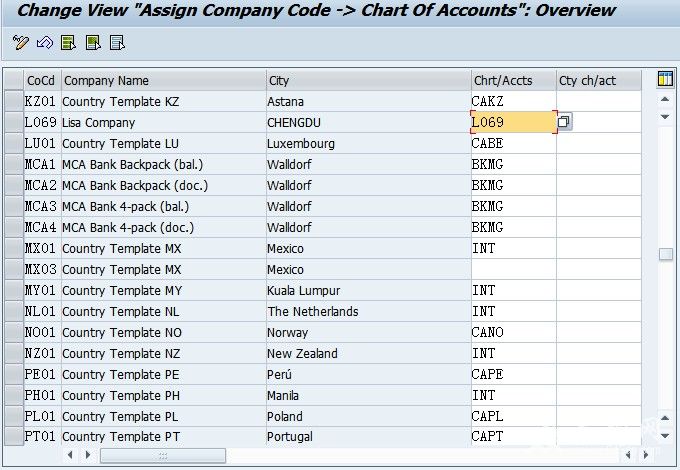Open the table configuration settings icon
Image resolution: width=680 pixels, height=470 pixels.
(665, 79)
